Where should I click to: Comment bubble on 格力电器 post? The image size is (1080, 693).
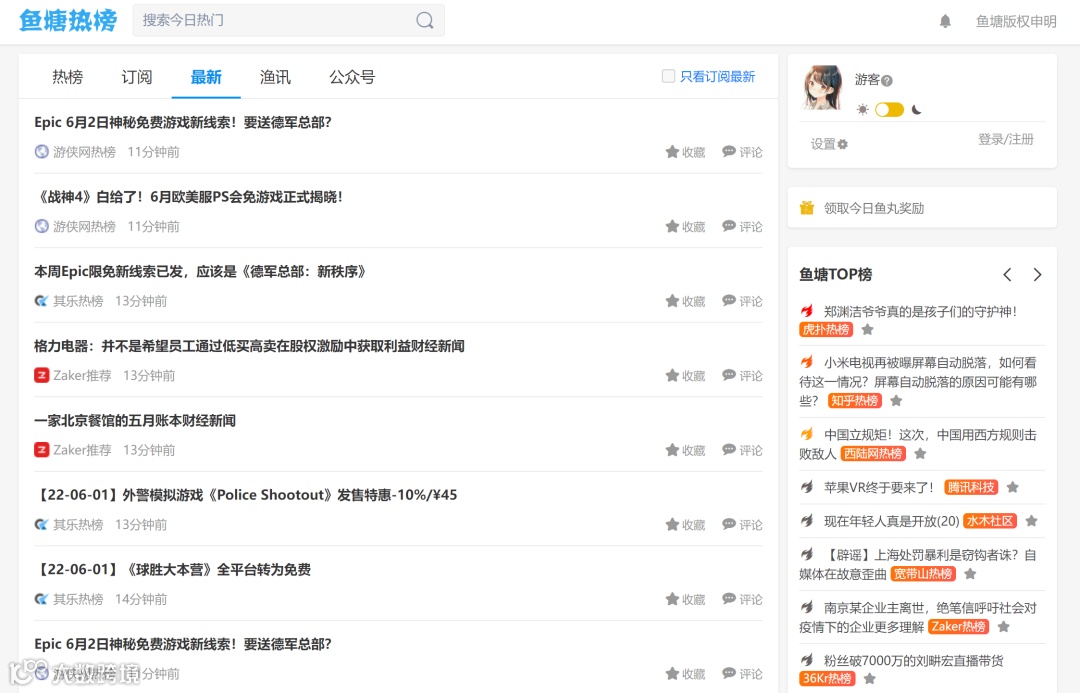[x=729, y=375]
